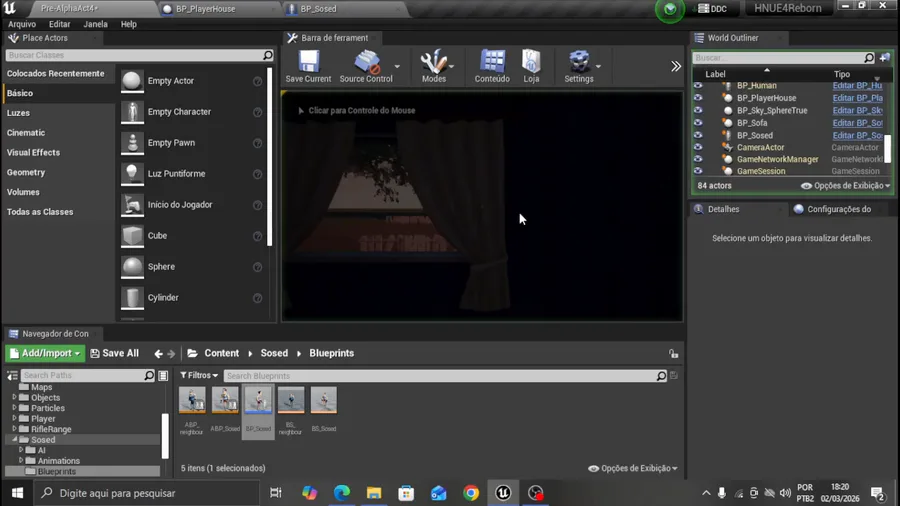900x506 pixels.
Task: Expand the Particles folder
Action: [x=14, y=408]
